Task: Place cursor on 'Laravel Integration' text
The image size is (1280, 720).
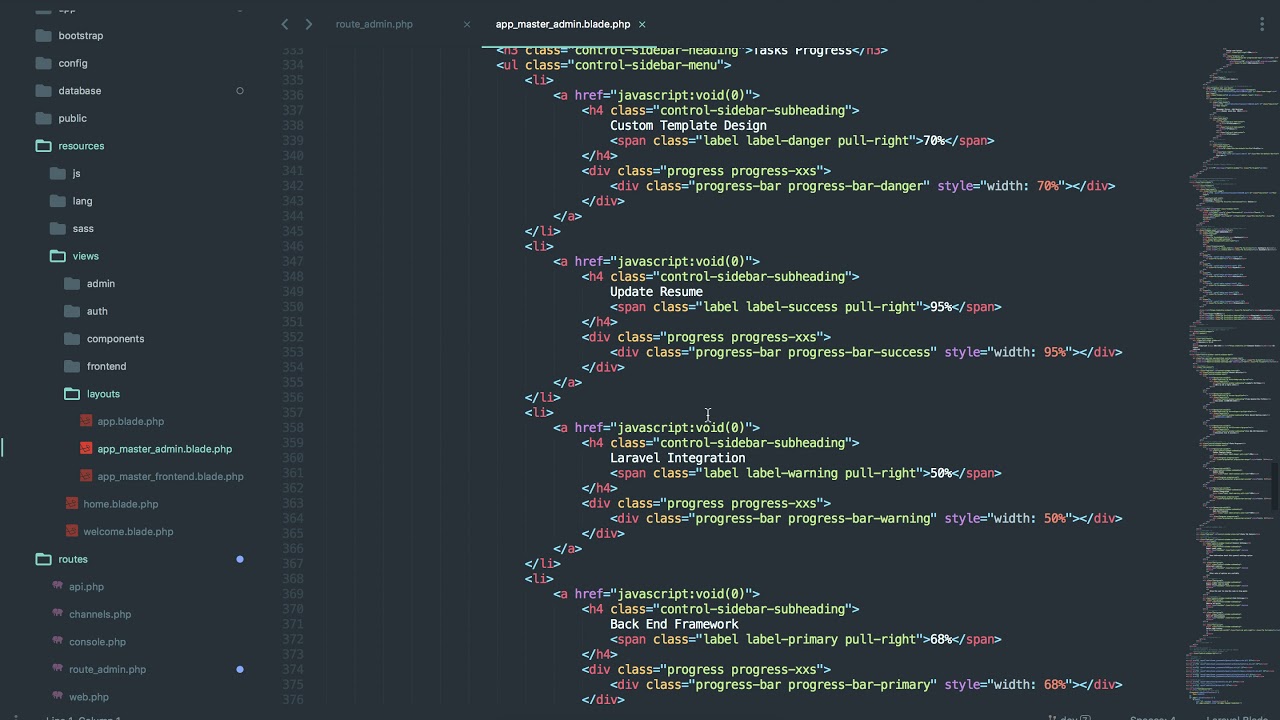Action: (x=677, y=458)
